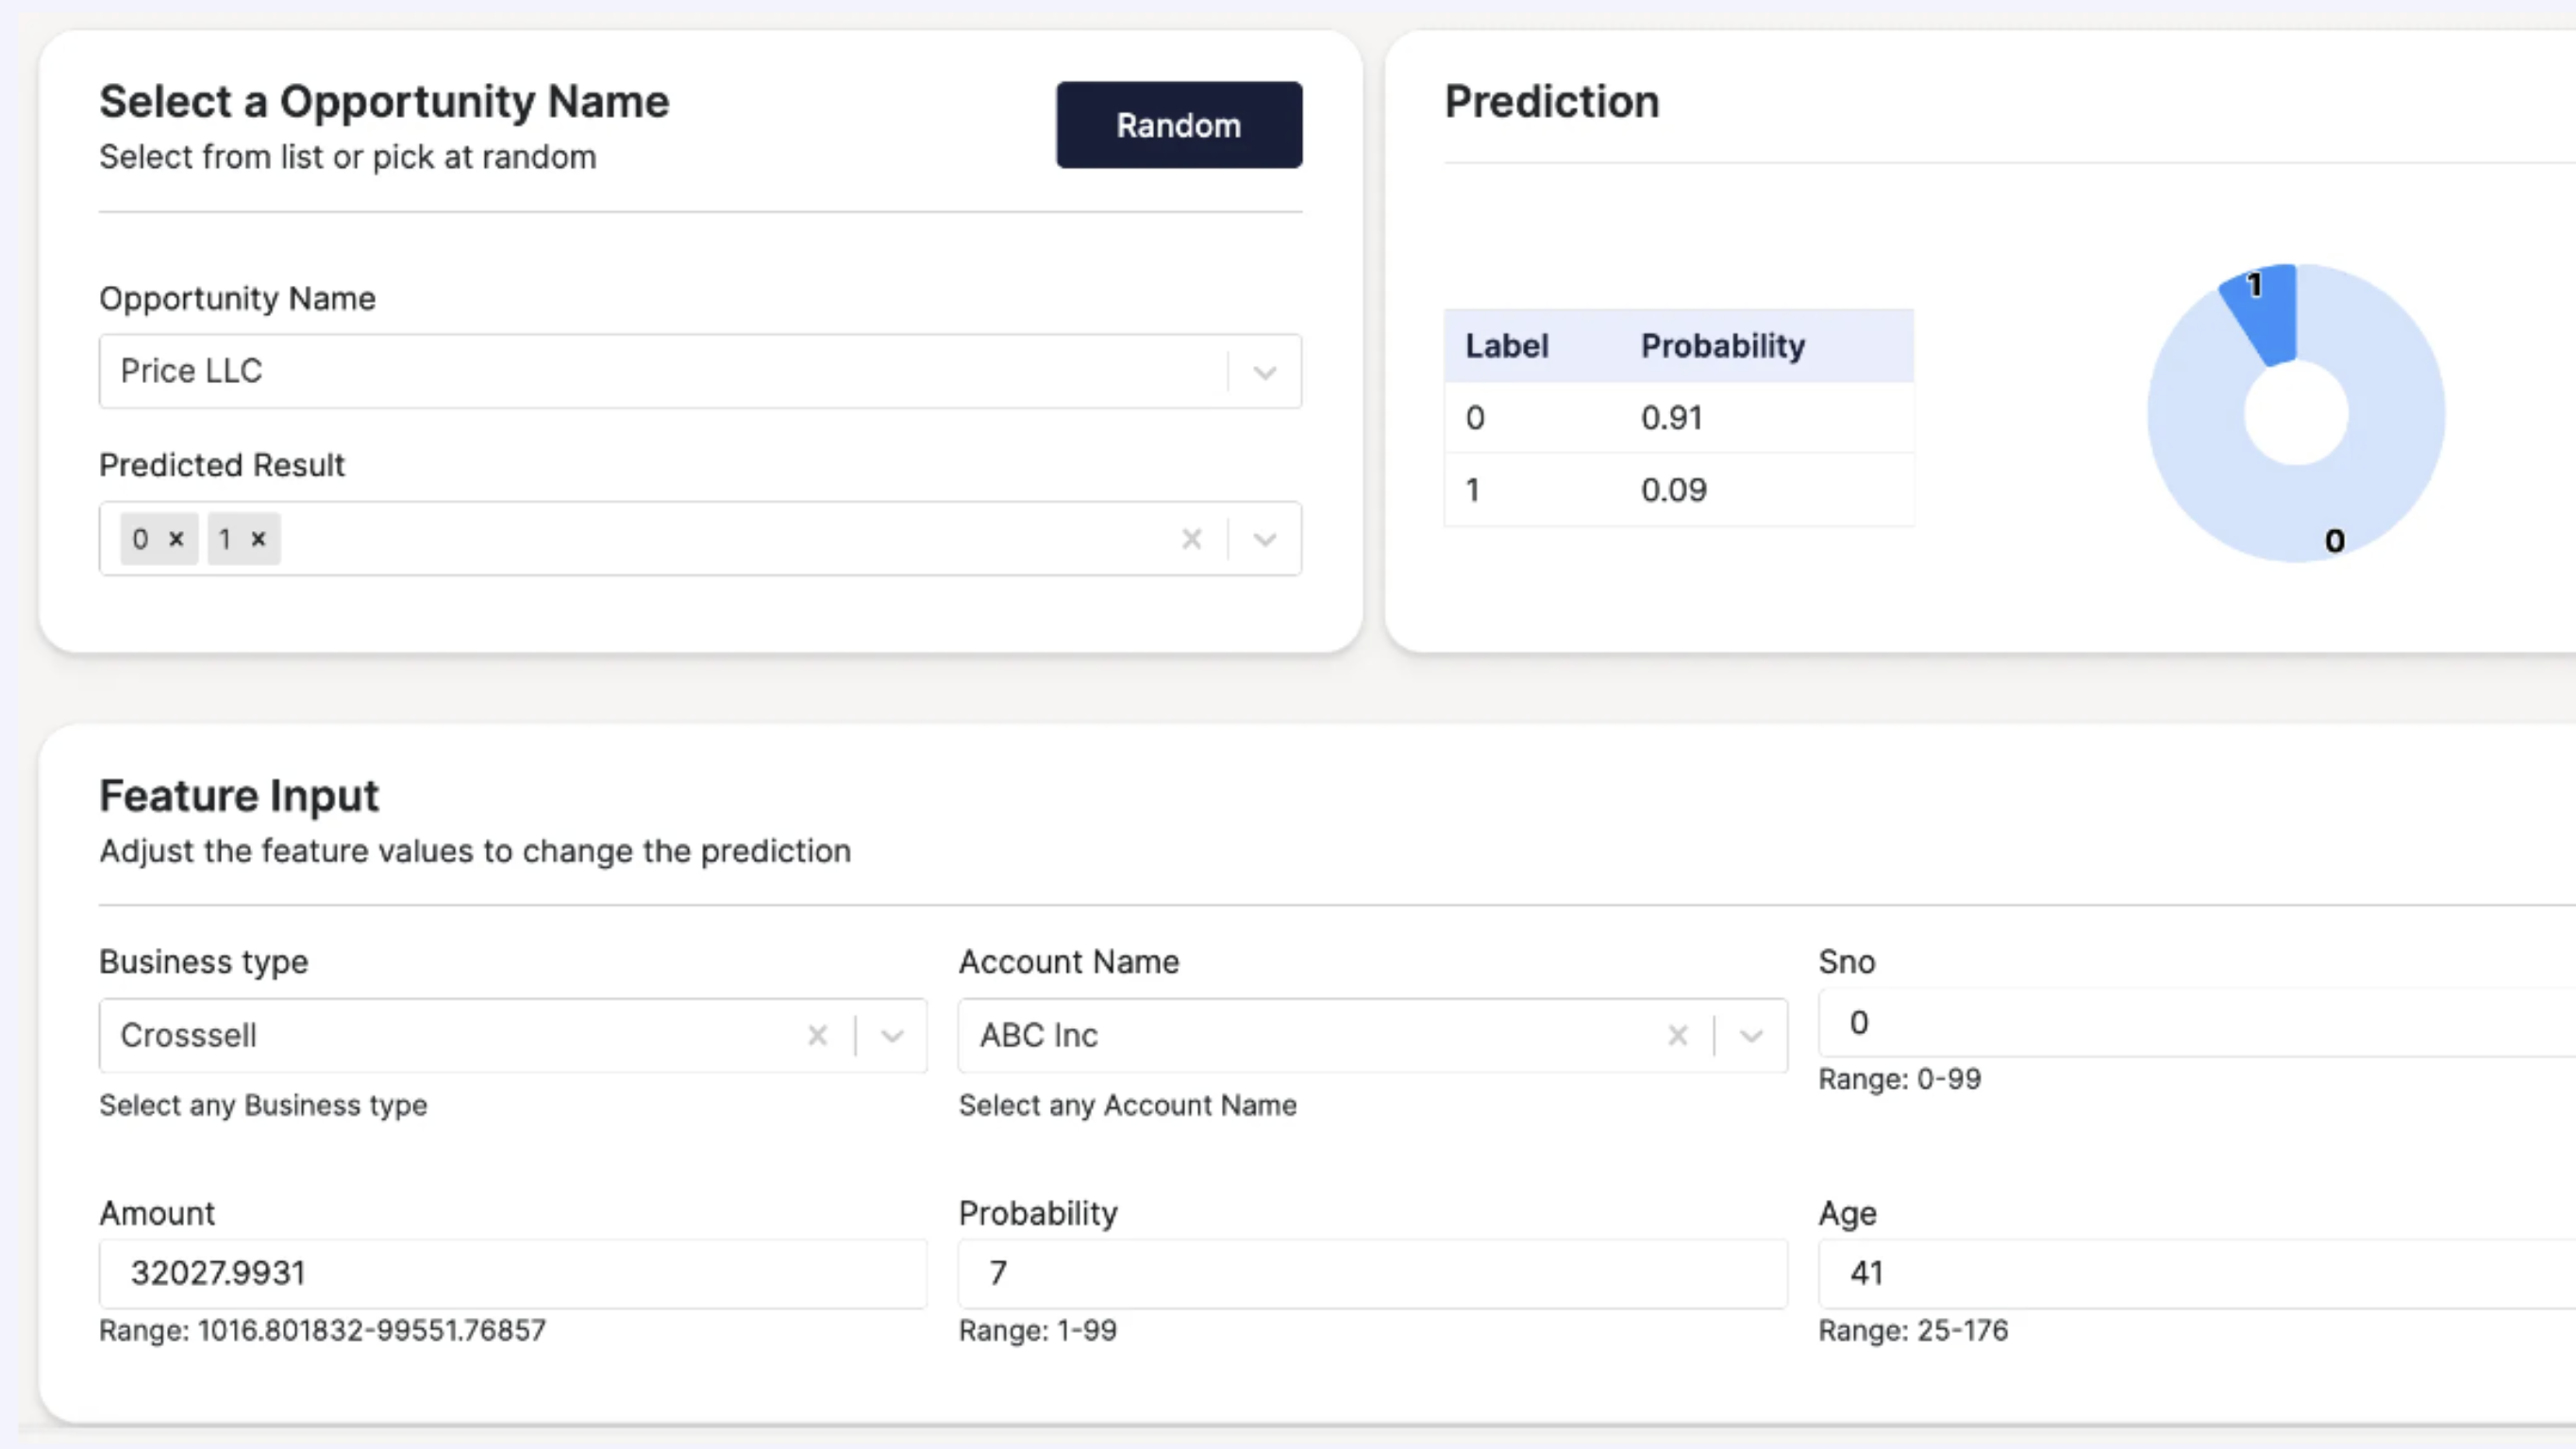The image size is (2576, 1449).
Task: Select the table row with probability 0.91
Action: (1678, 418)
